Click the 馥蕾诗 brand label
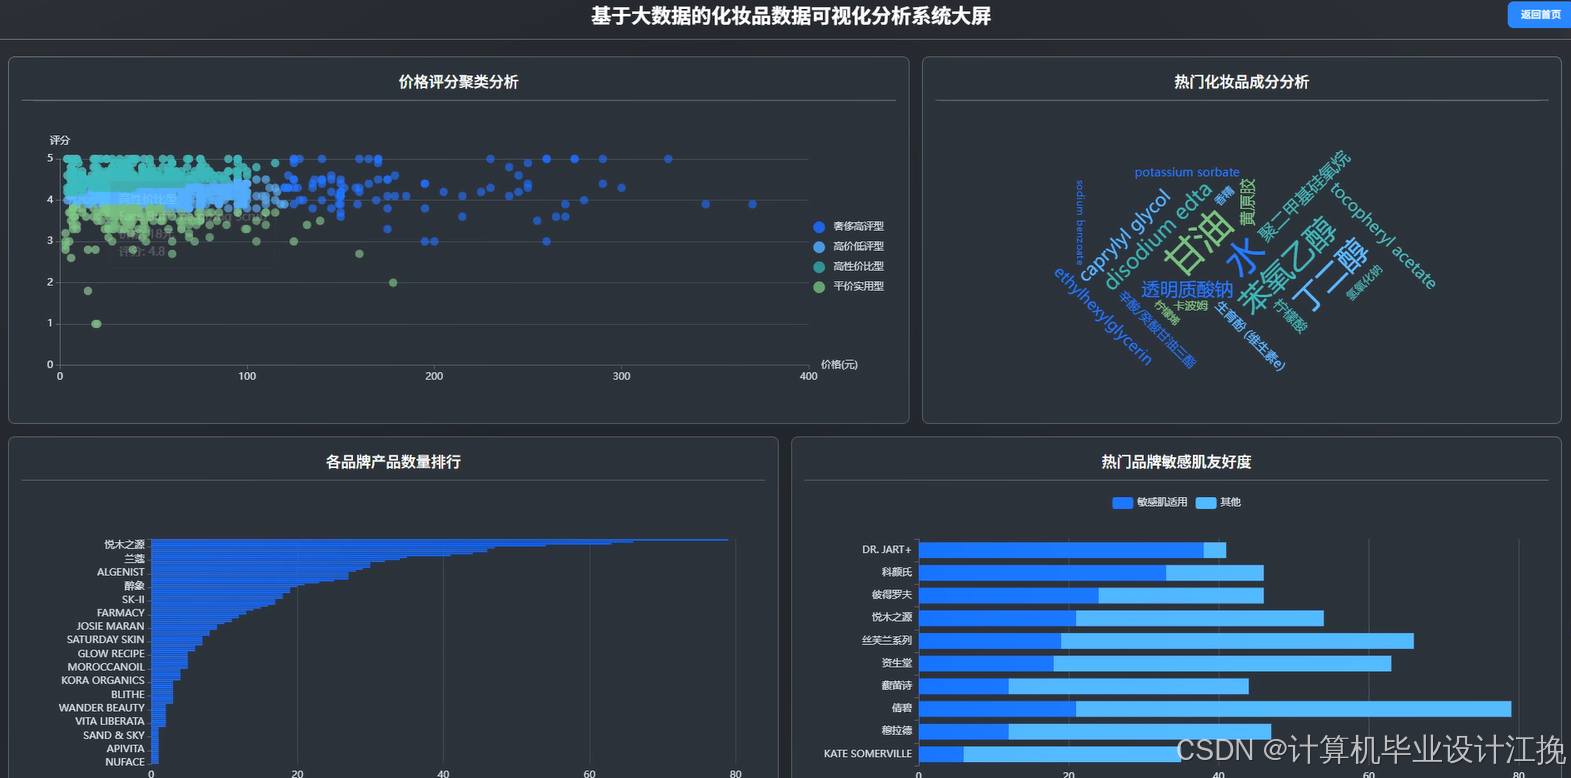 897,686
